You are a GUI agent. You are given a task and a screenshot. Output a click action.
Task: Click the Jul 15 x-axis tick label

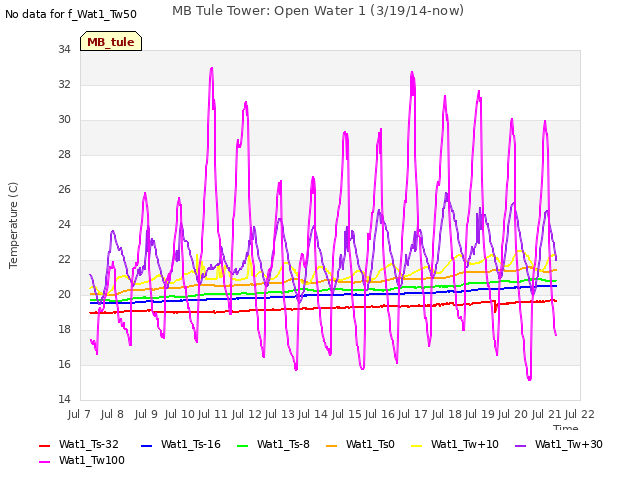(347, 414)
